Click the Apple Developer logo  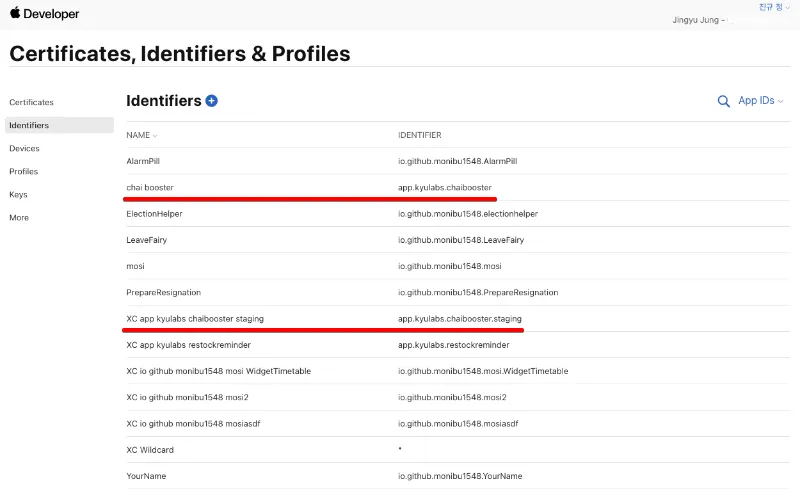44,14
